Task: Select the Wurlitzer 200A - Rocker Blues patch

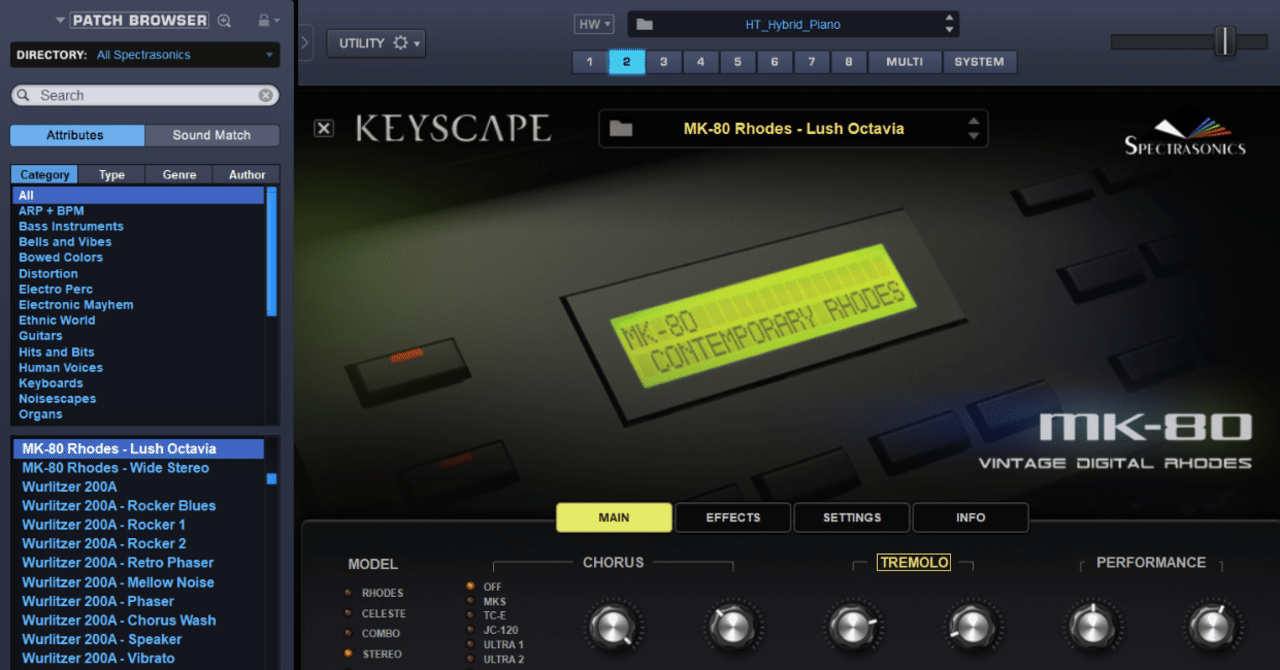Action: point(118,505)
